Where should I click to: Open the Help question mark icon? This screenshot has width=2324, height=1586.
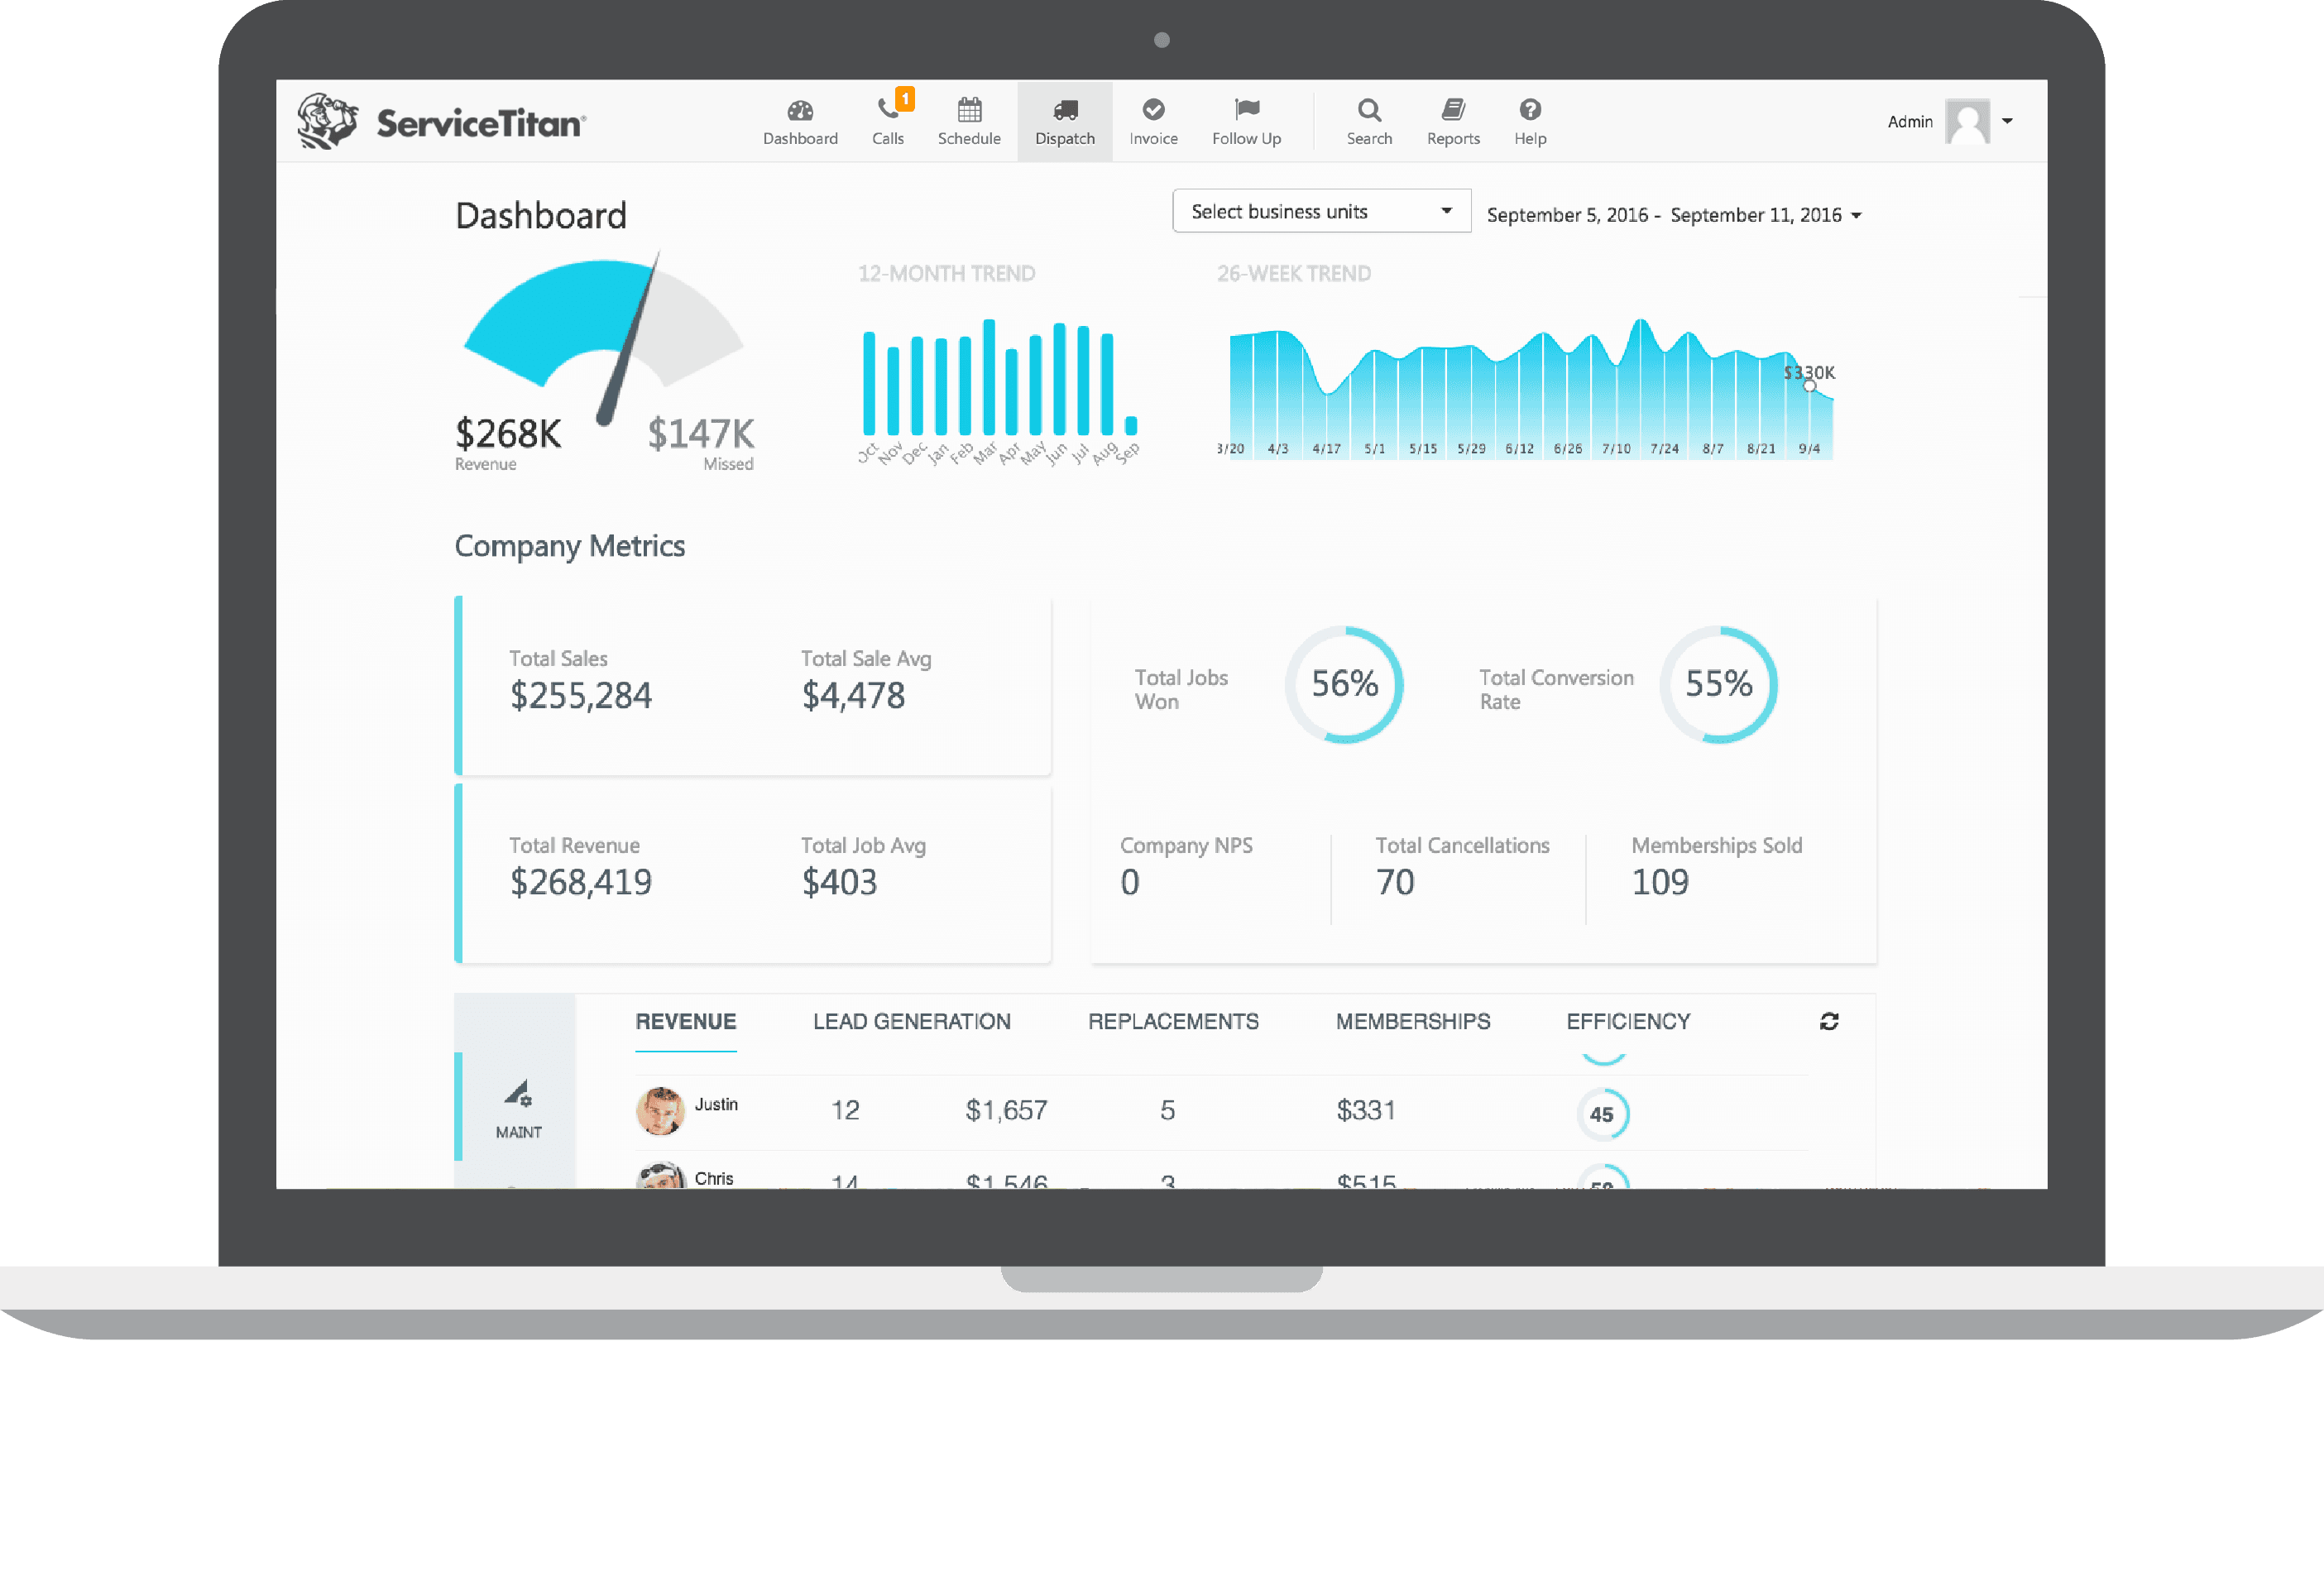(x=1530, y=109)
